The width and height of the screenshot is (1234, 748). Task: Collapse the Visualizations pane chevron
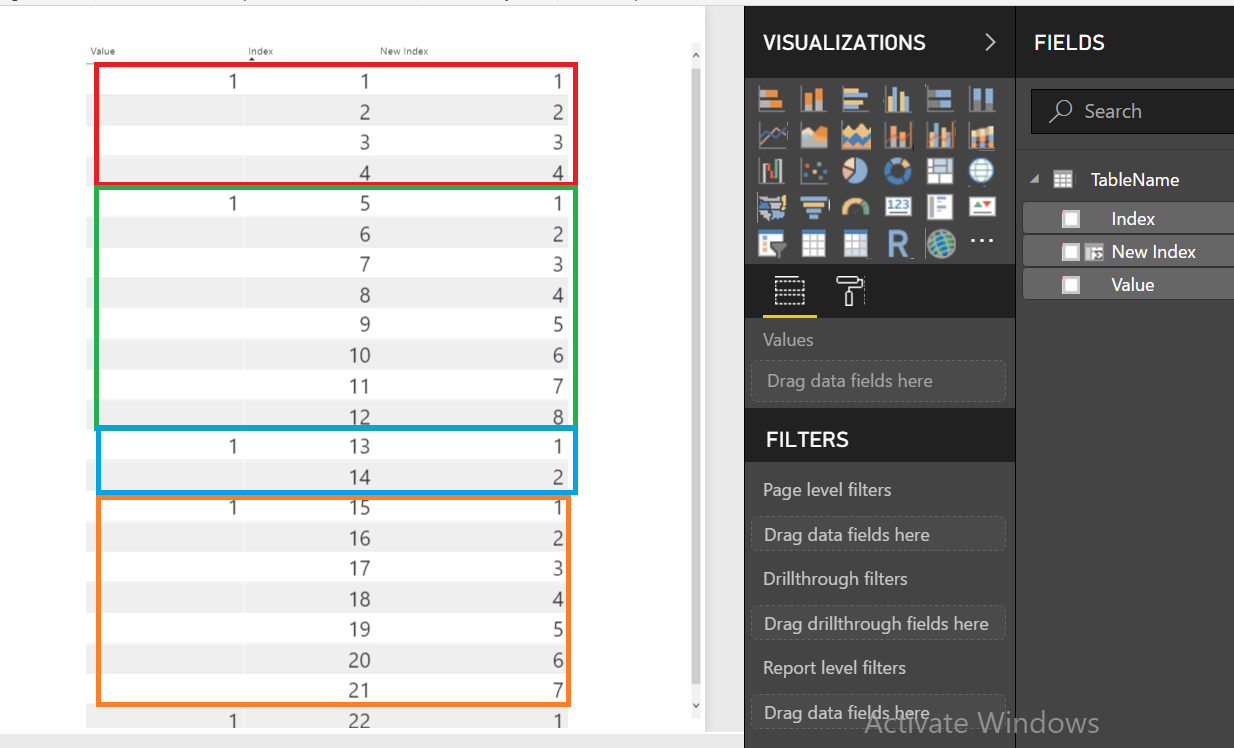[x=990, y=42]
